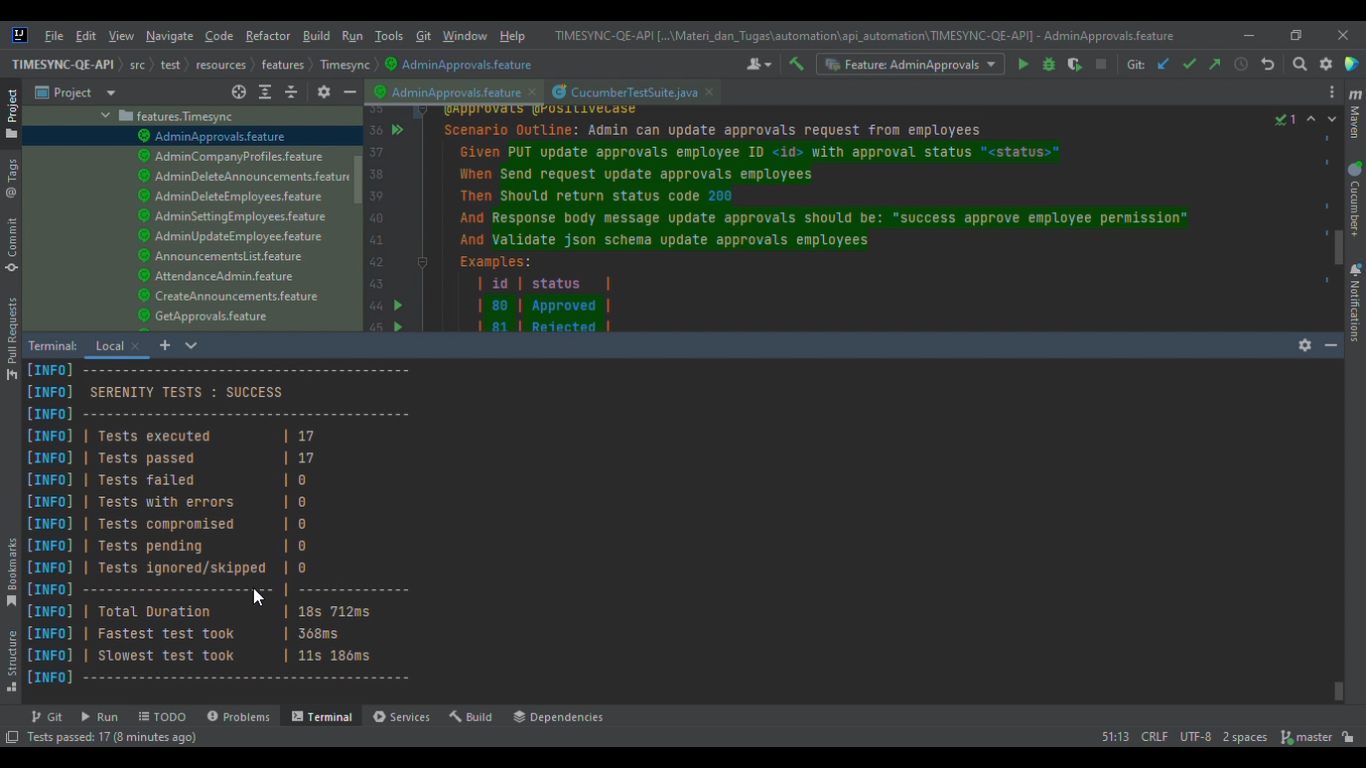Update project with the blue Git arrow
The height and width of the screenshot is (768, 1366).
click(x=1163, y=63)
